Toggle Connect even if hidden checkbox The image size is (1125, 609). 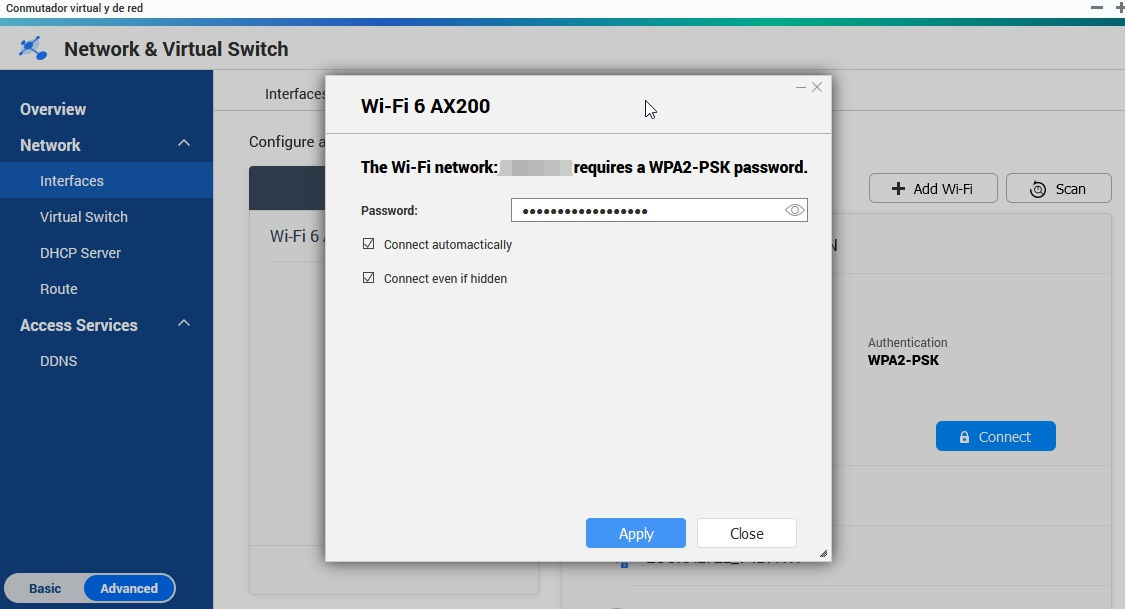(369, 278)
